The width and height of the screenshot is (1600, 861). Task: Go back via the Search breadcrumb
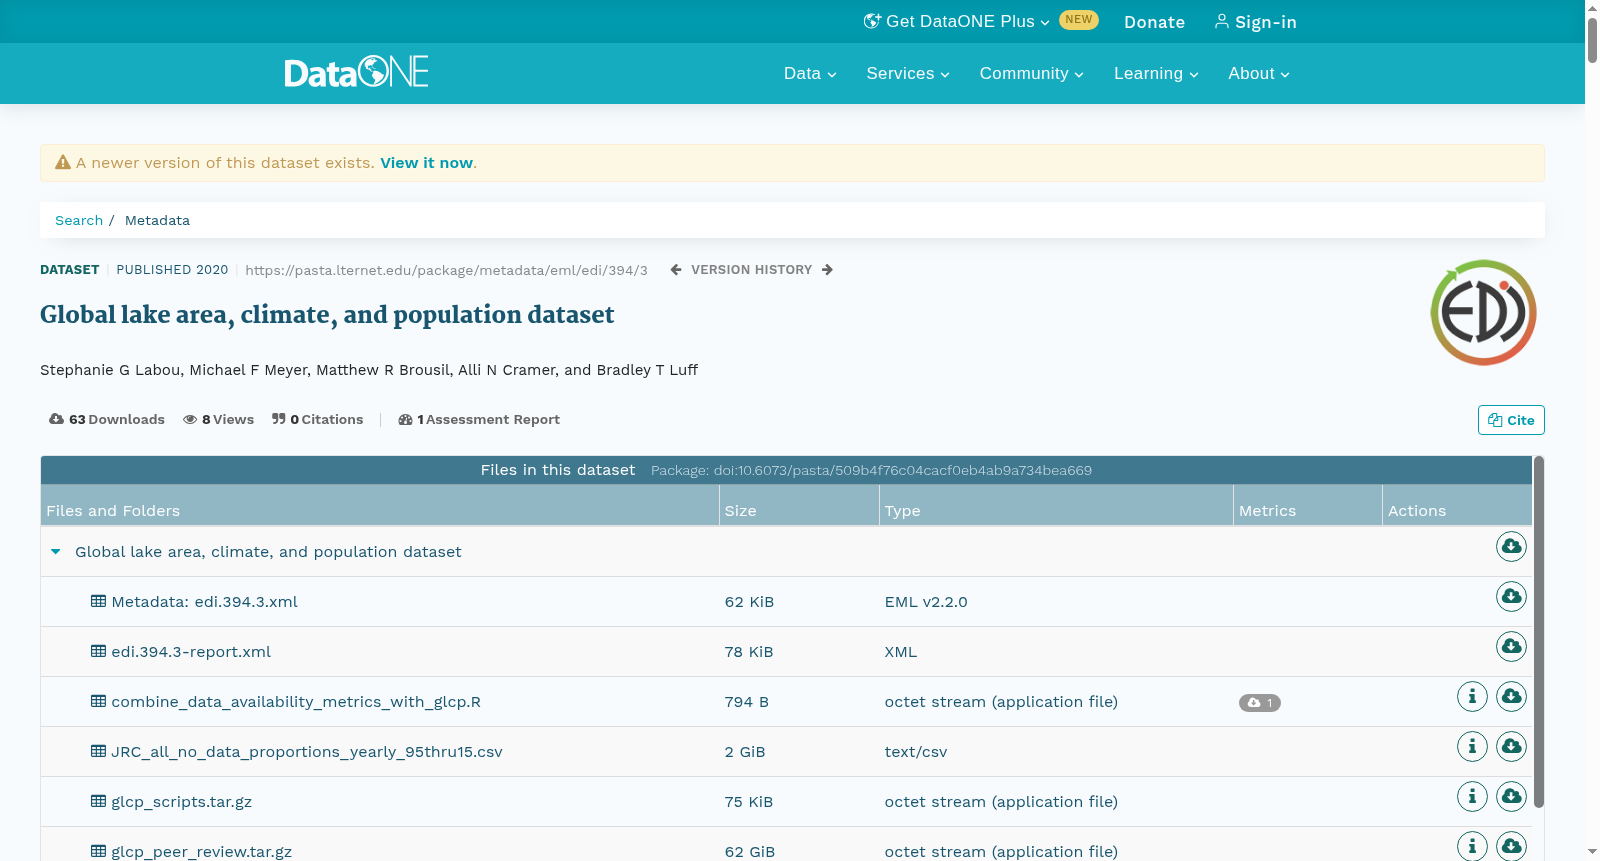(79, 221)
